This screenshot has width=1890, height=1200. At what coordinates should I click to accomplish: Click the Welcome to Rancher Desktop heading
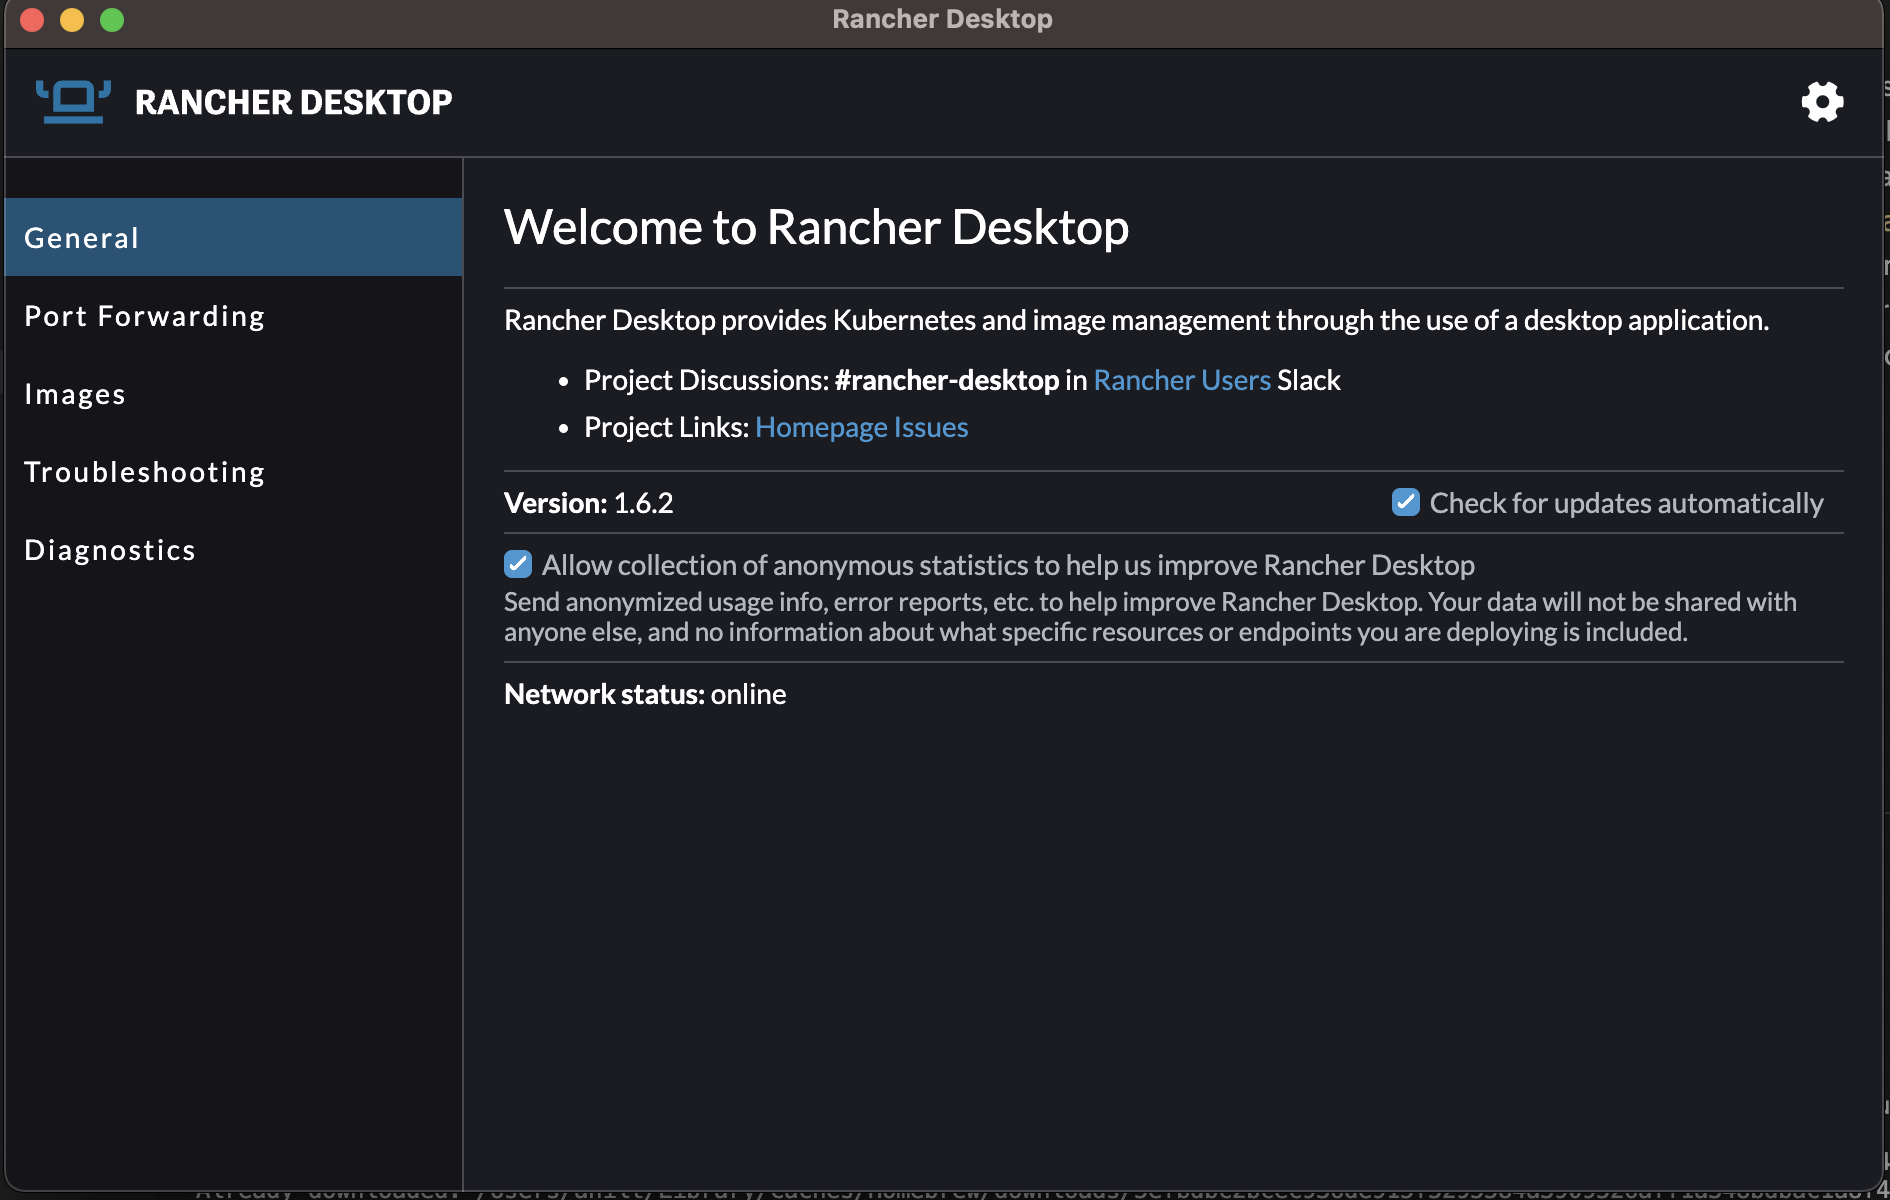click(x=816, y=227)
